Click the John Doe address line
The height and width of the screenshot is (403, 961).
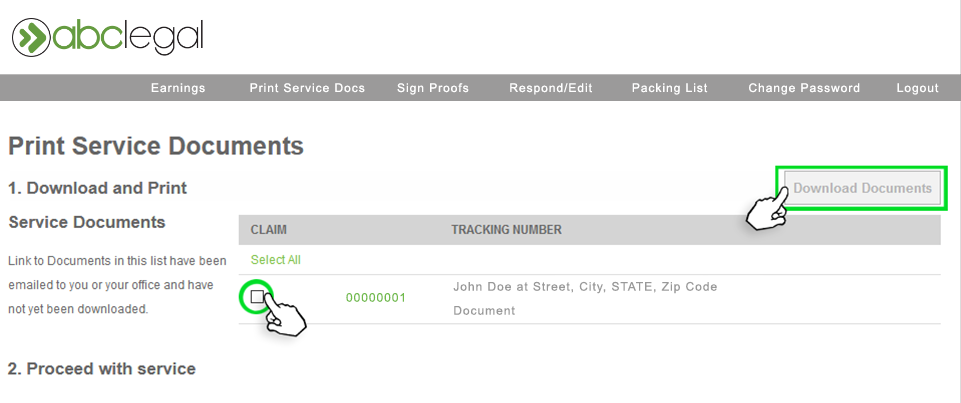click(585, 287)
